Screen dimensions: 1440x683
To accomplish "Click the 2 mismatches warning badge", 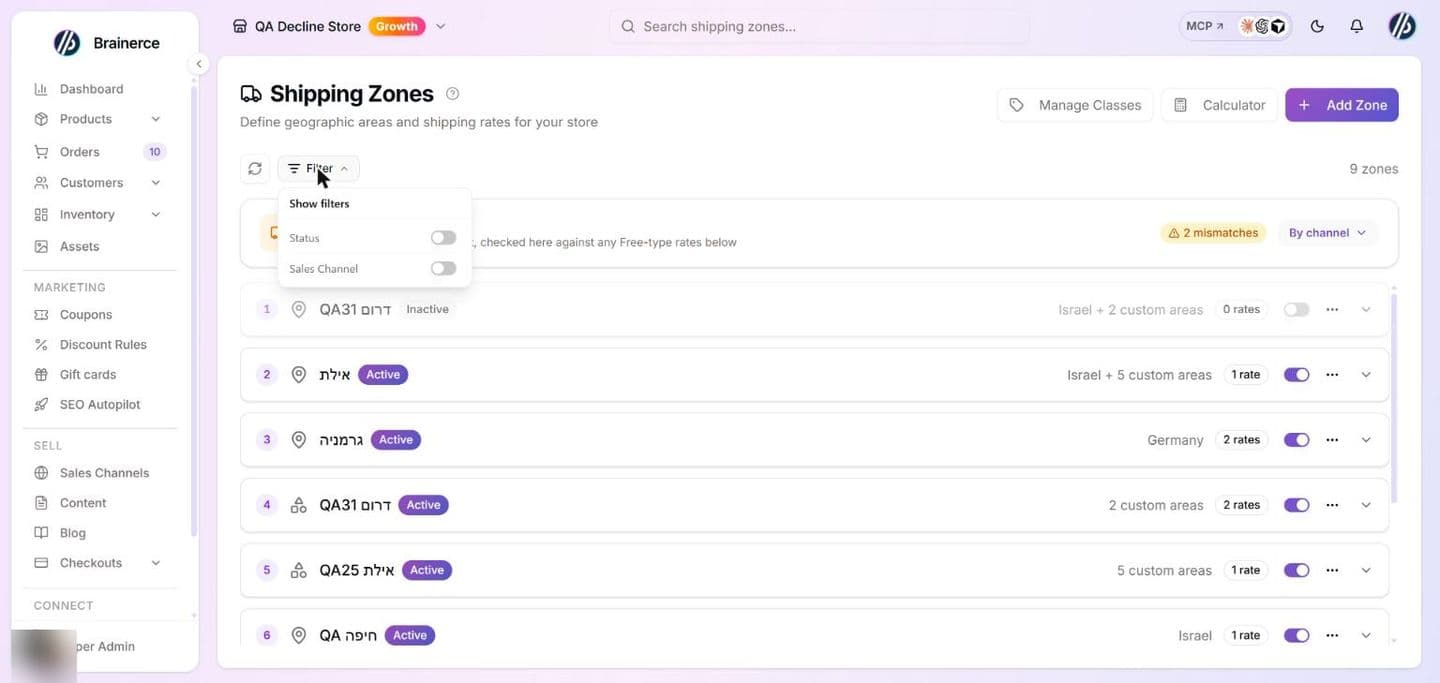I will (x=1213, y=233).
